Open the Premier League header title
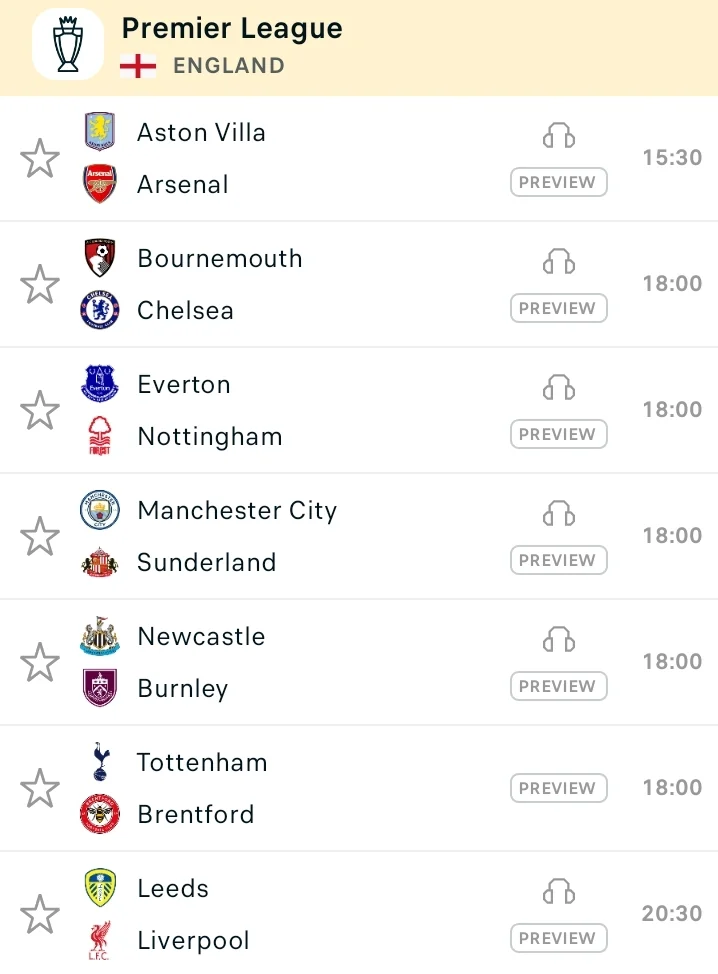 232,29
